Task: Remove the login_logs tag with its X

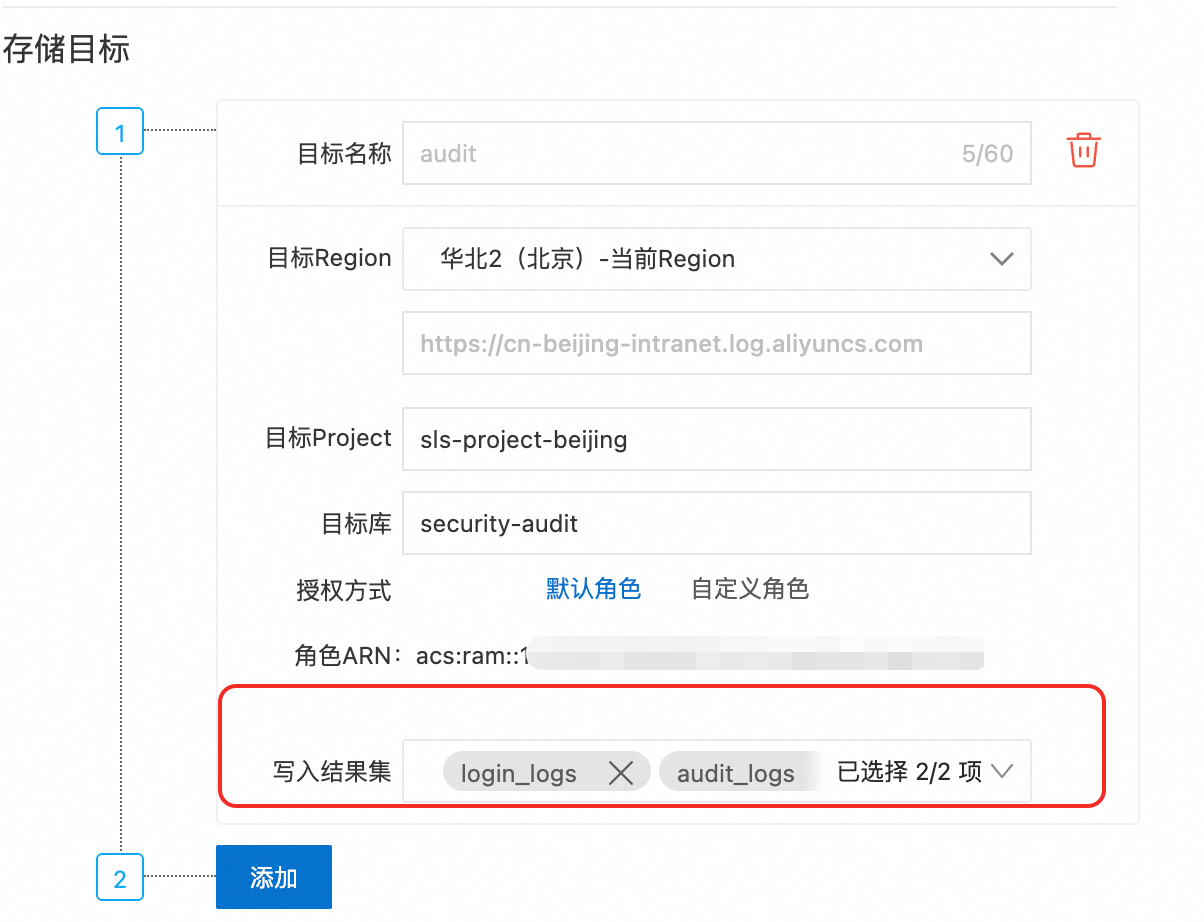Action: (621, 773)
